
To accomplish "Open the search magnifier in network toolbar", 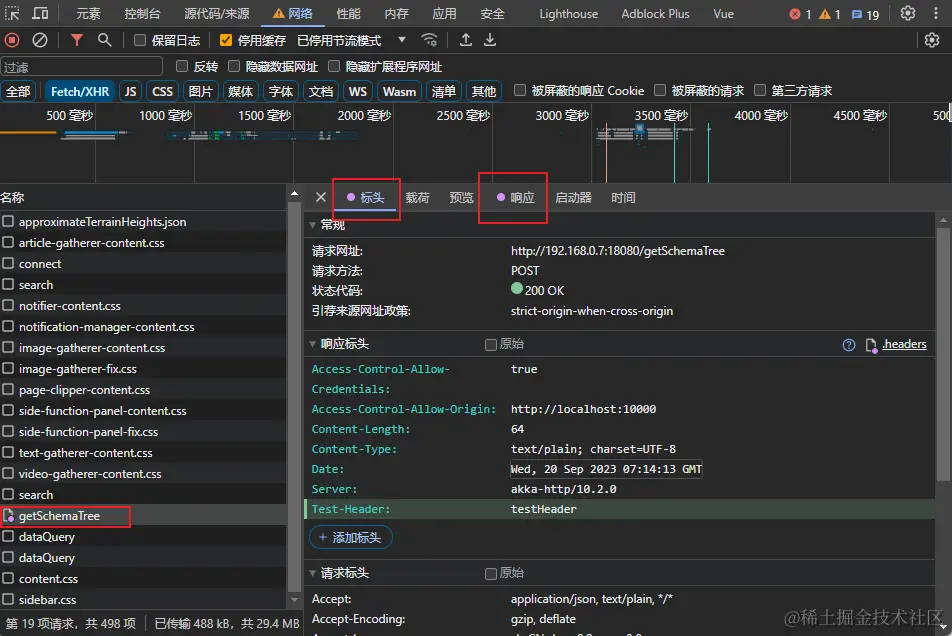I will tap(104, 40).
